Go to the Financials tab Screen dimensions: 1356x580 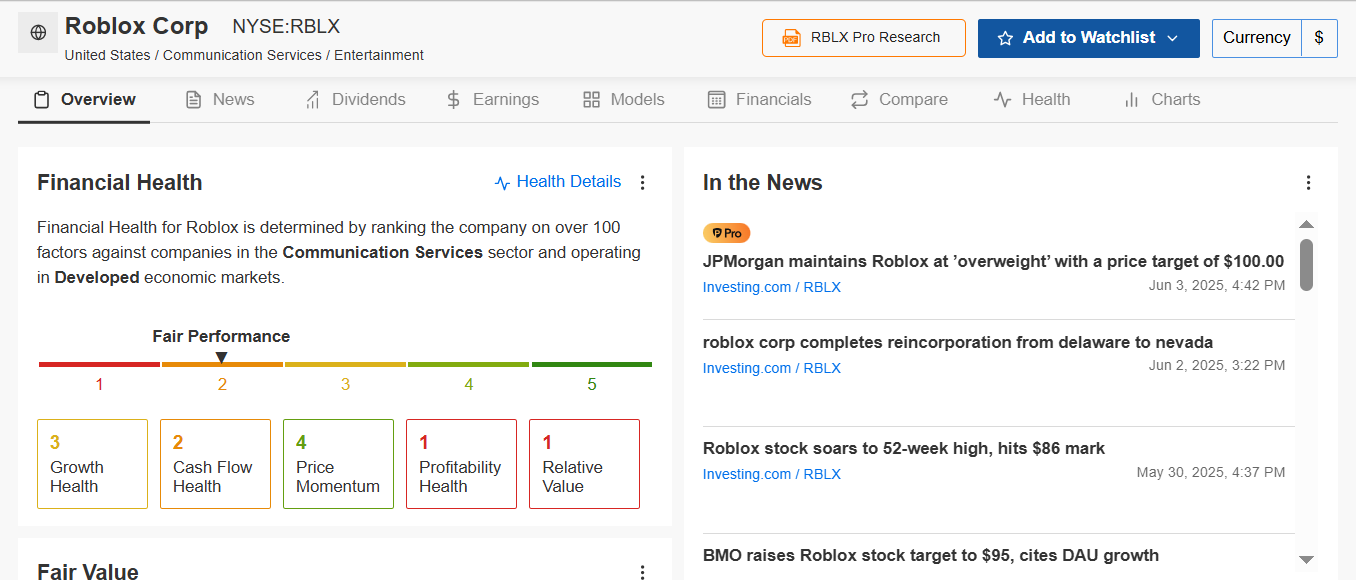(760, 99)
